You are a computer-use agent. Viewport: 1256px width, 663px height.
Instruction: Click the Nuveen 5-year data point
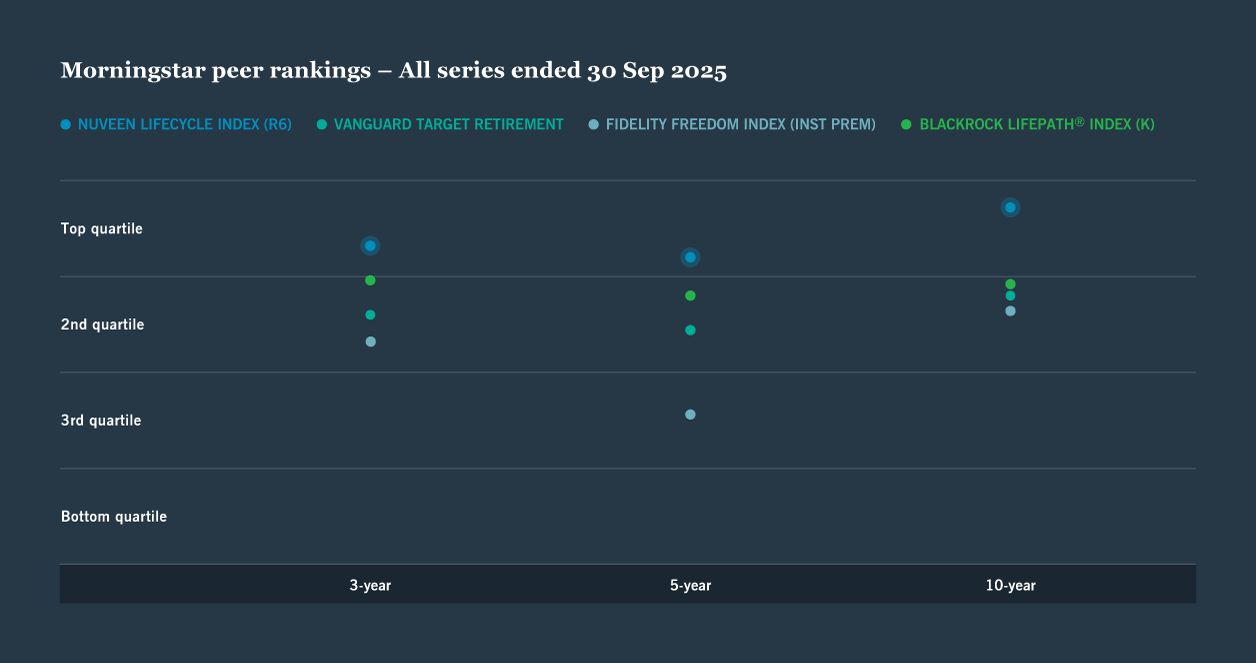pyautogui.click(x=690, y=257)
